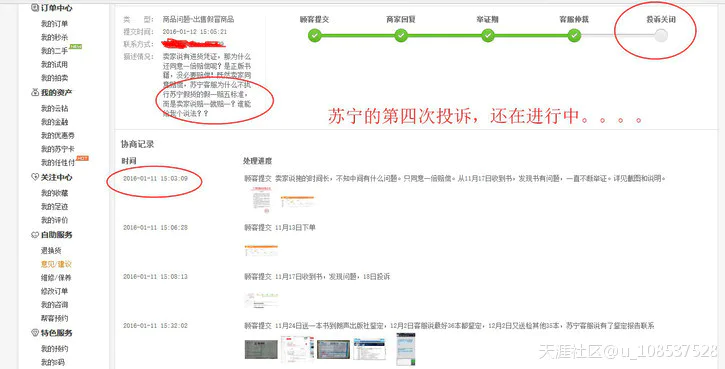Viewport: 725px width, 369px height.
Task: Click the 订单中心 heading
Action: tap(56, 8)
